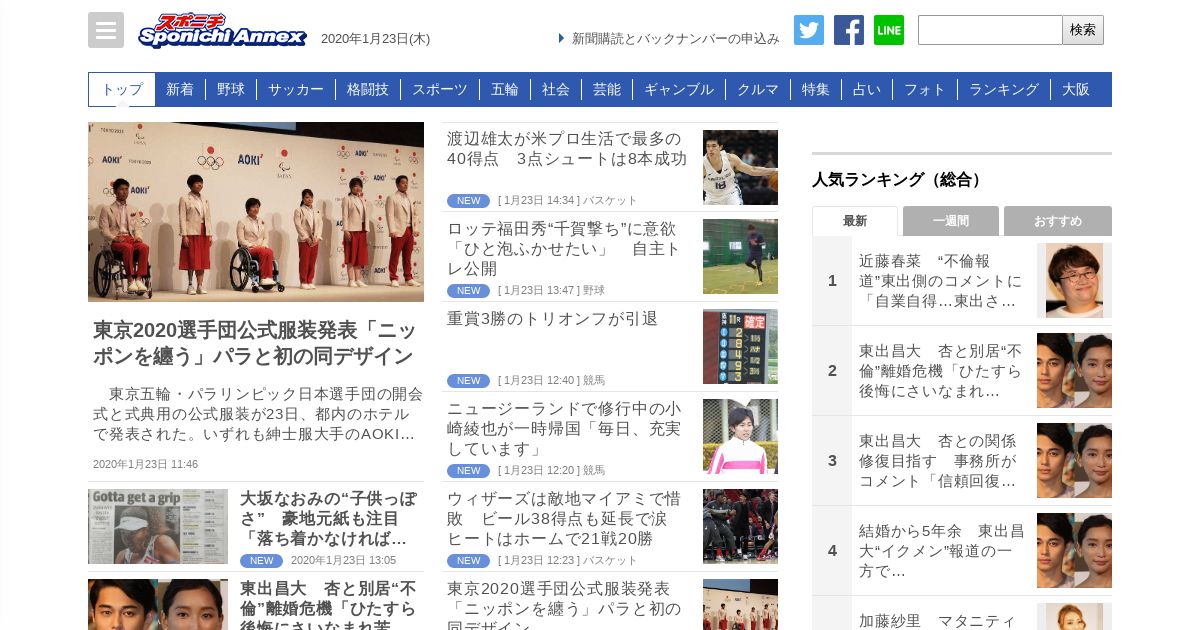Open the 占い nav item
Viewport: 1200px width, 630px height.
(867, 89)
